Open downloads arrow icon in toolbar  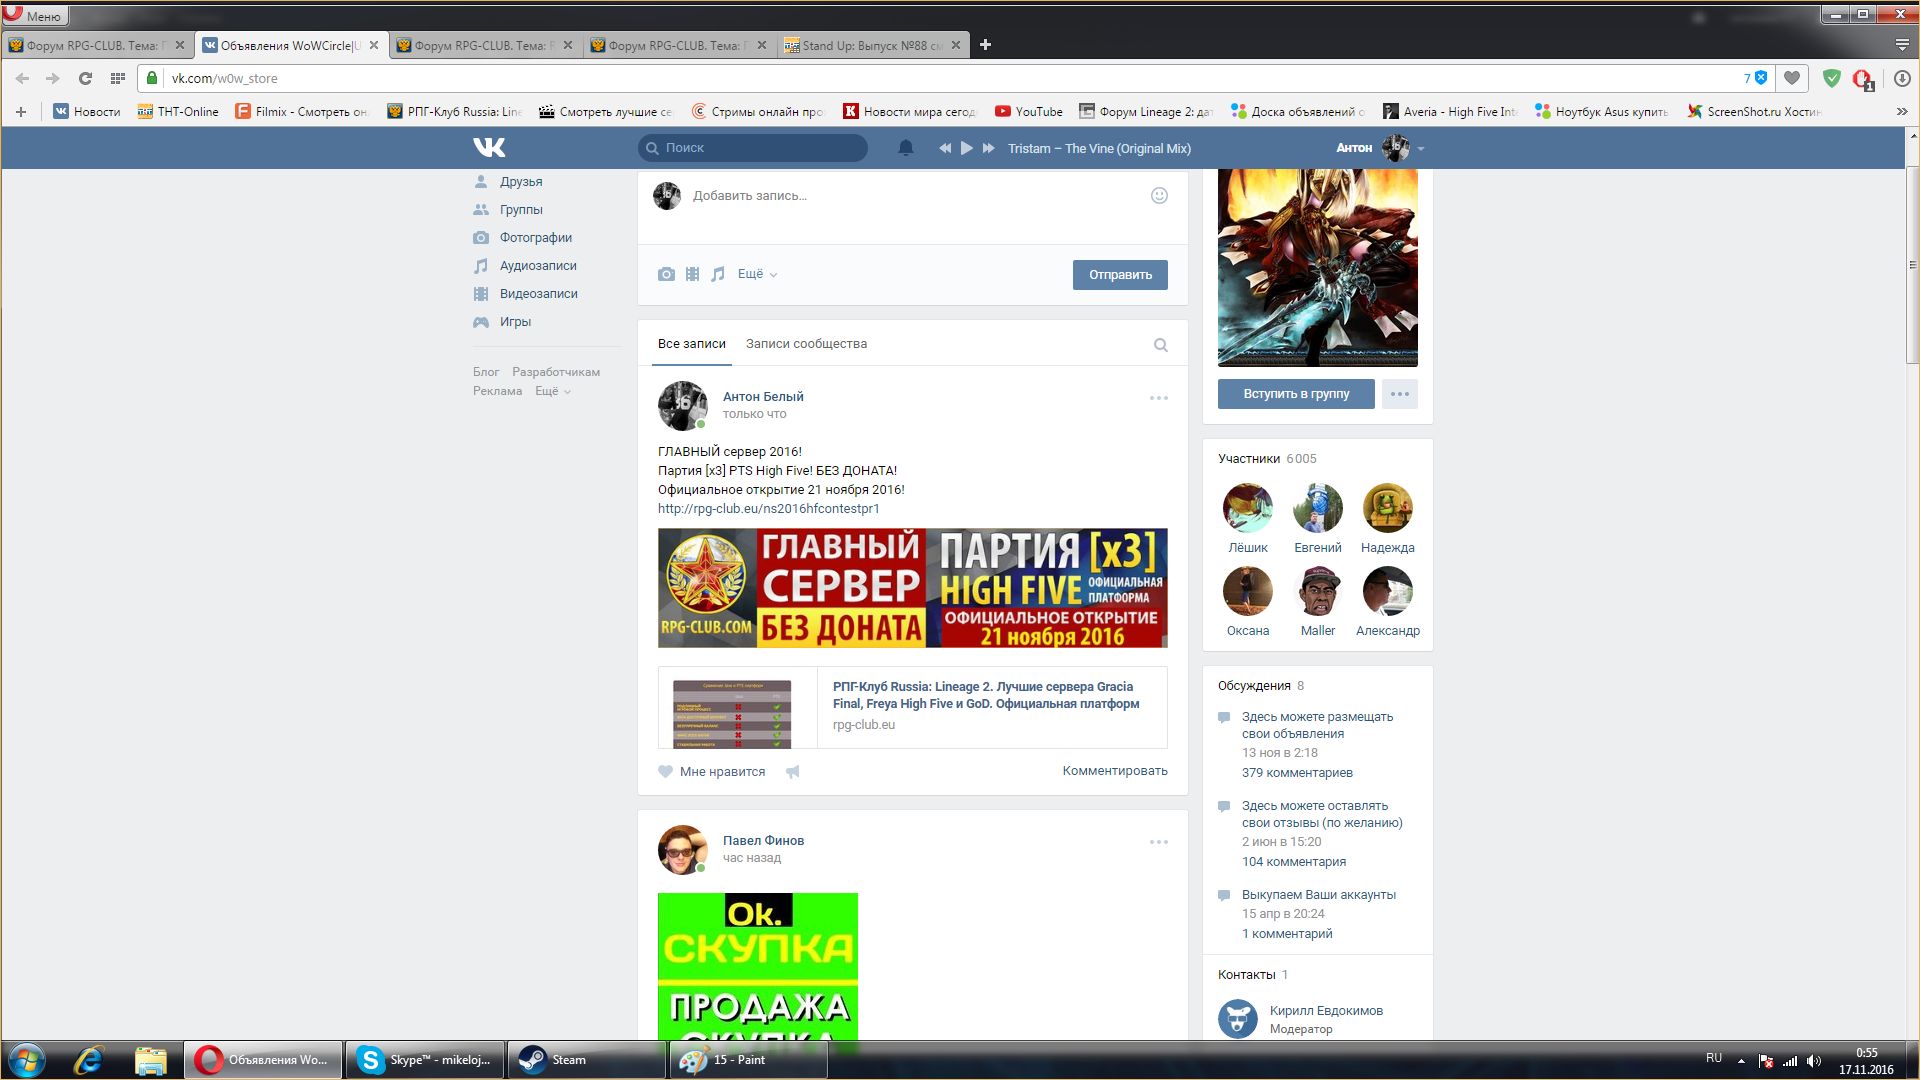[1902, 78]
